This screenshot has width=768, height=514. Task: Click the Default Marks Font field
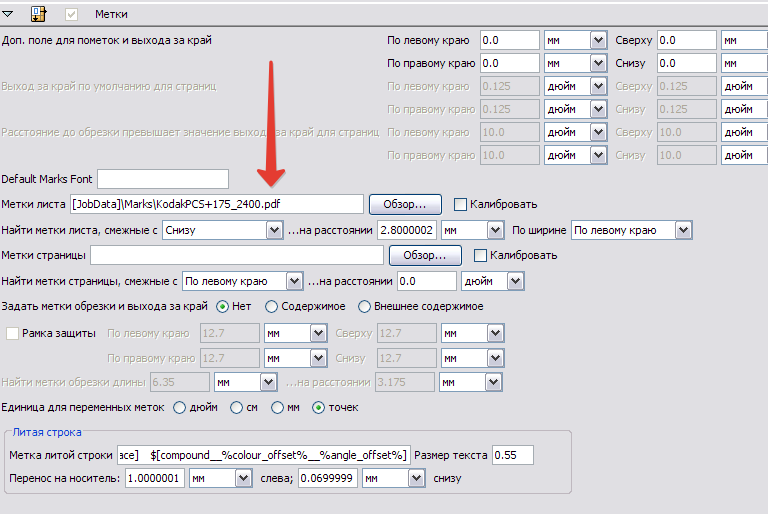(163, 179)
